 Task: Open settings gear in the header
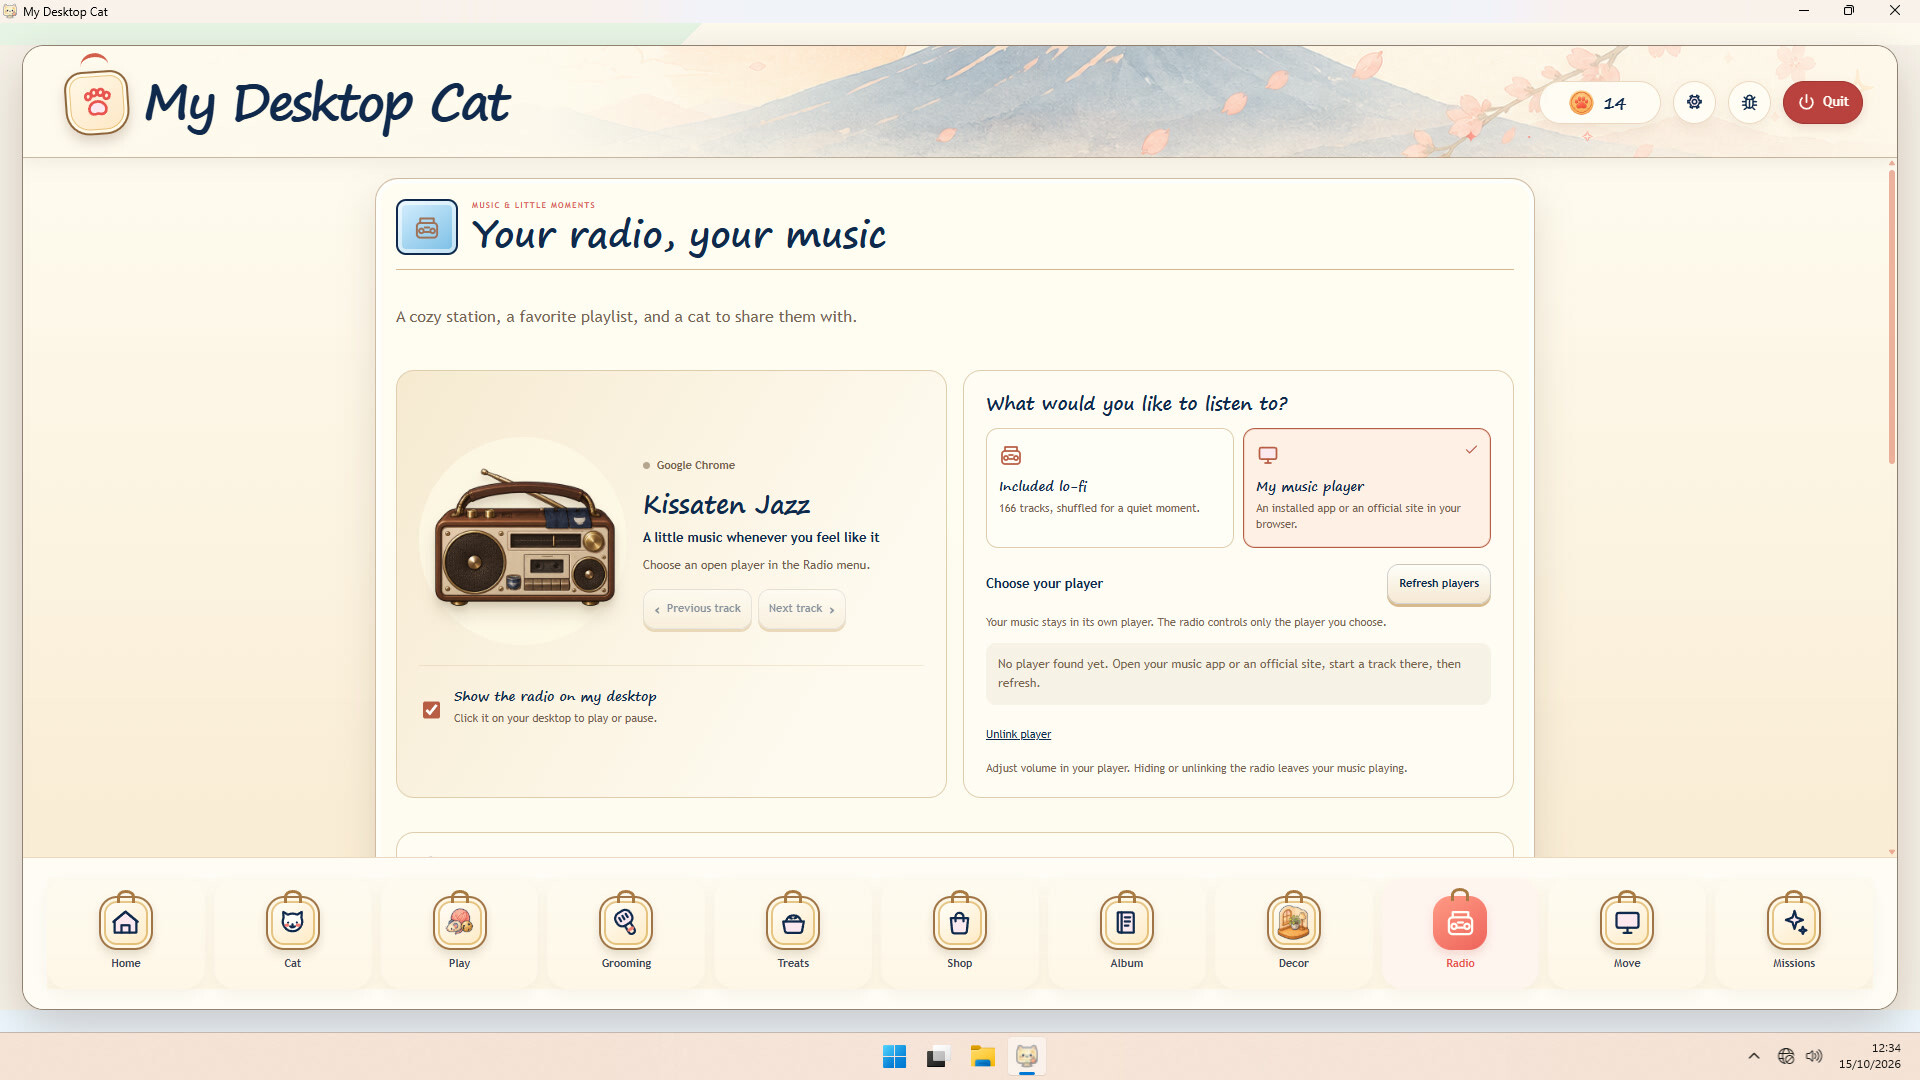click(1694, 102)
